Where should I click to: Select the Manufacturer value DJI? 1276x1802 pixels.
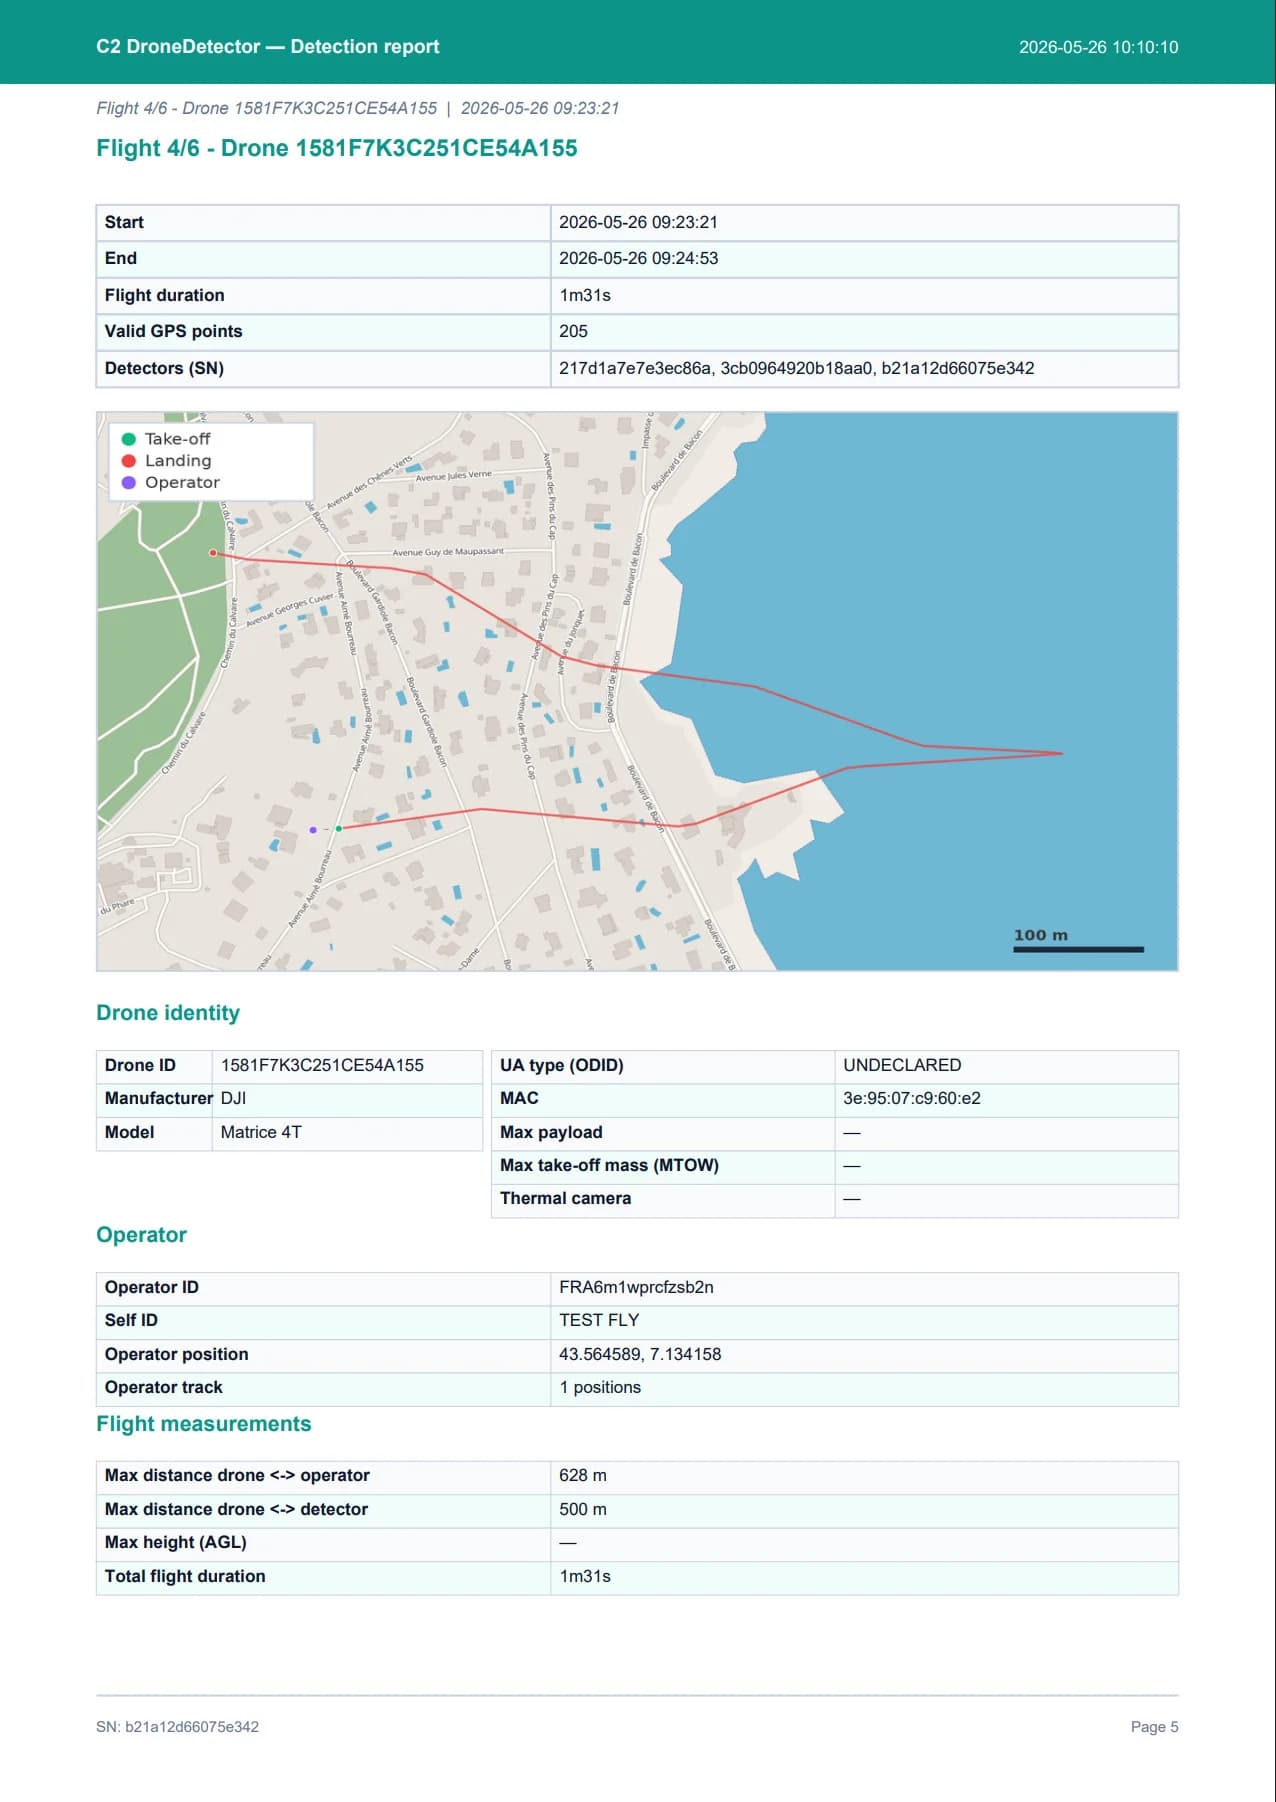[233, 1098]
